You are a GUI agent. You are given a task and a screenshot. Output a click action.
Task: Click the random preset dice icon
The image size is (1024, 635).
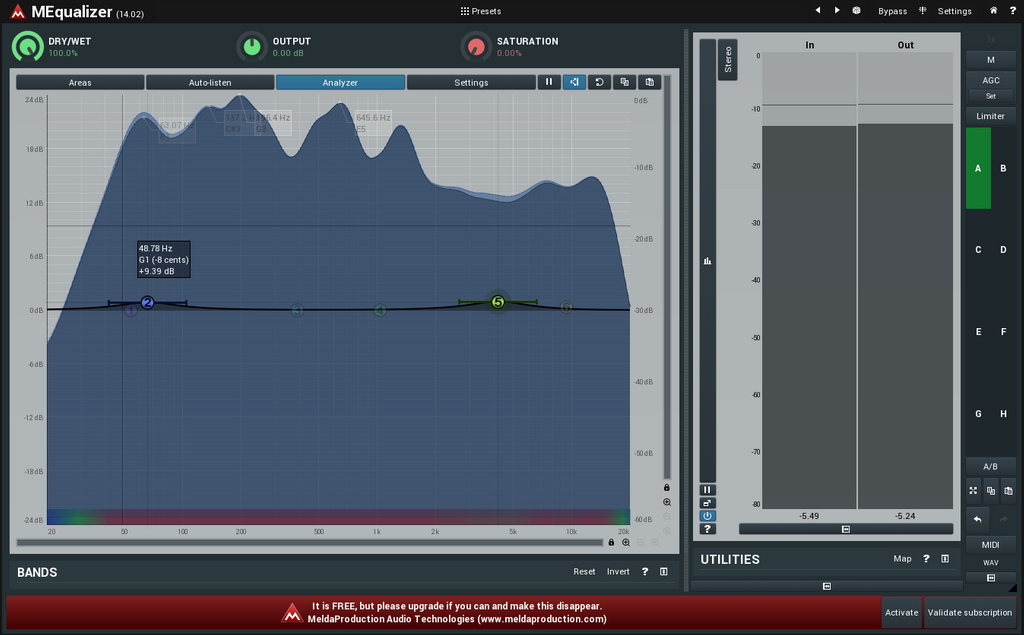856,10
